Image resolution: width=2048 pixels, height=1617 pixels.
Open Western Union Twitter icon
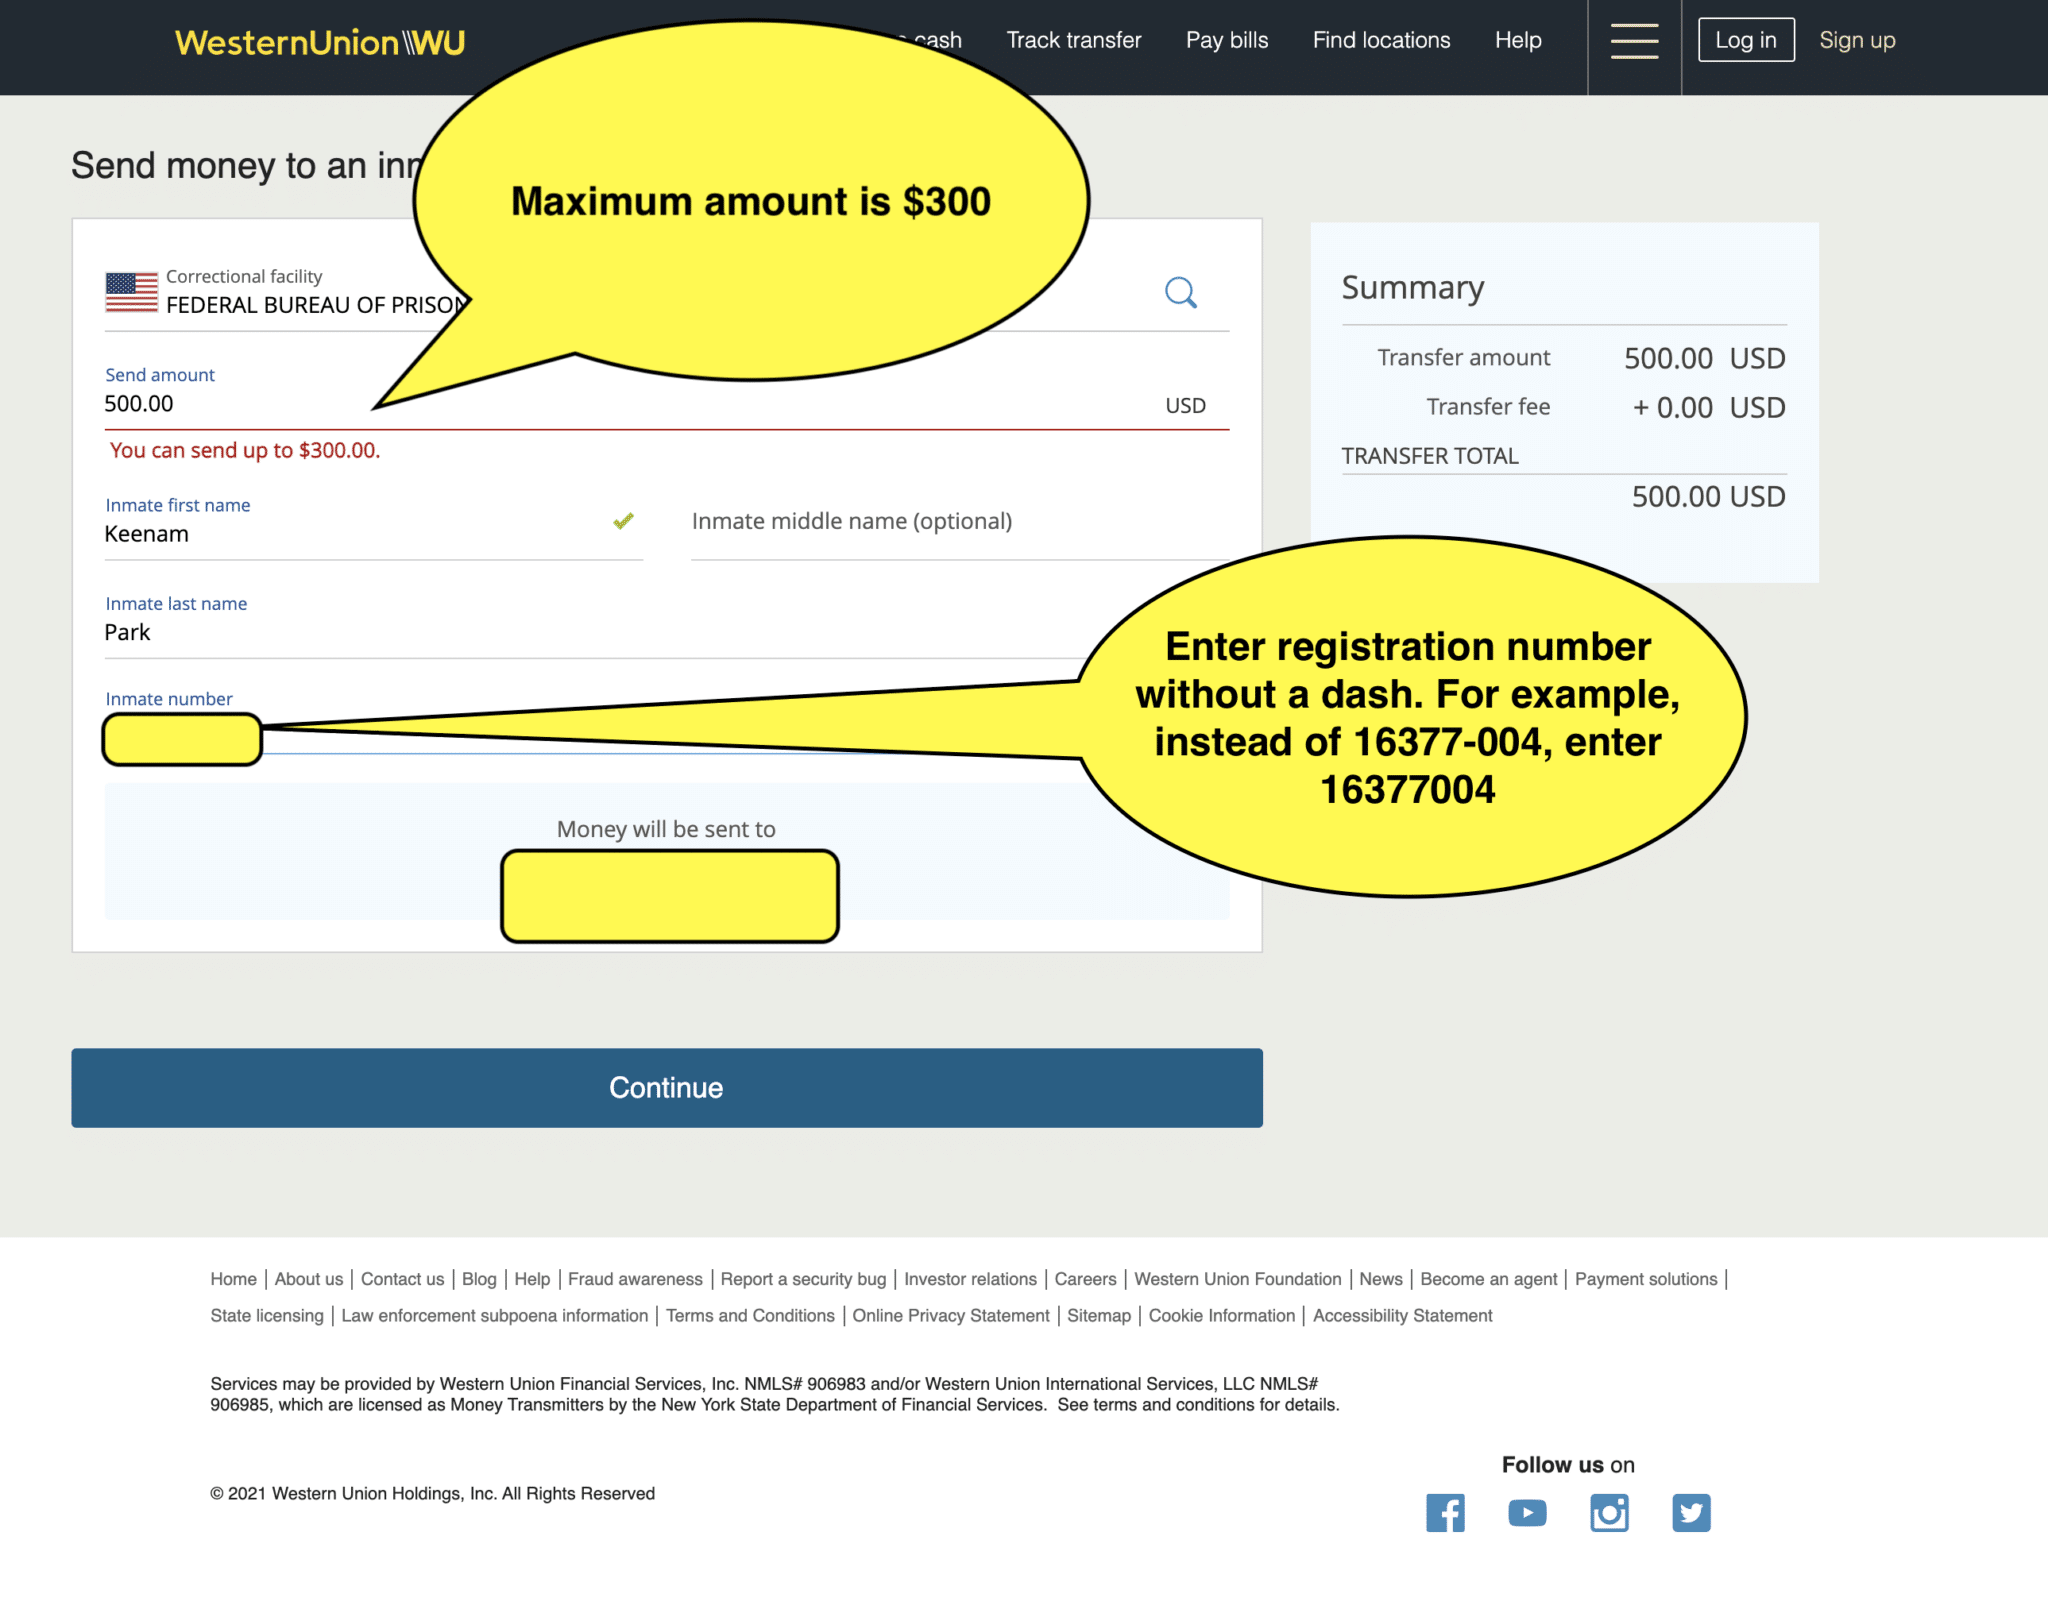(1691, 1512)
